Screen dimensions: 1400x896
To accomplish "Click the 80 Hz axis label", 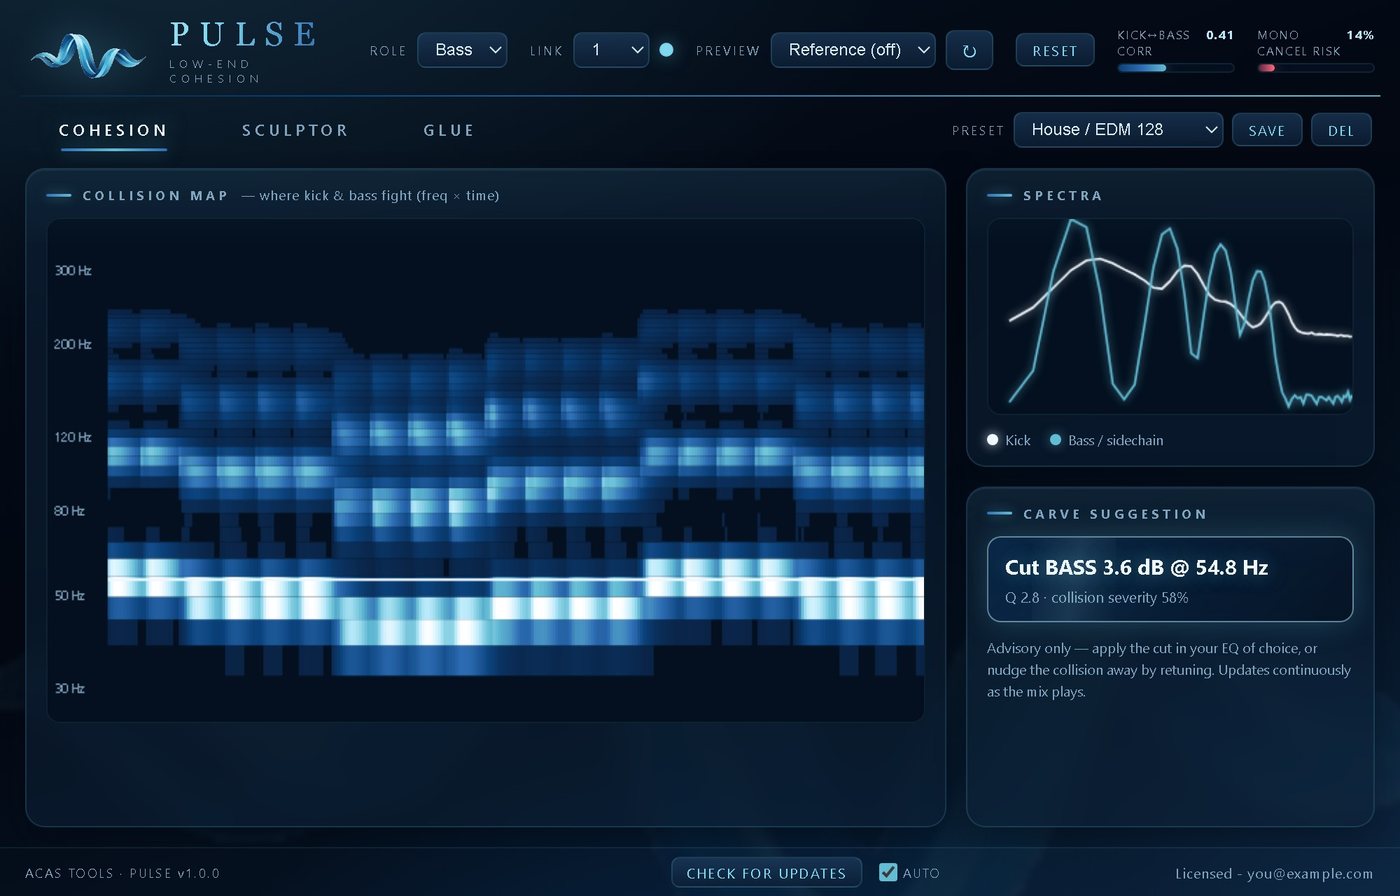I will pos(70,511).
